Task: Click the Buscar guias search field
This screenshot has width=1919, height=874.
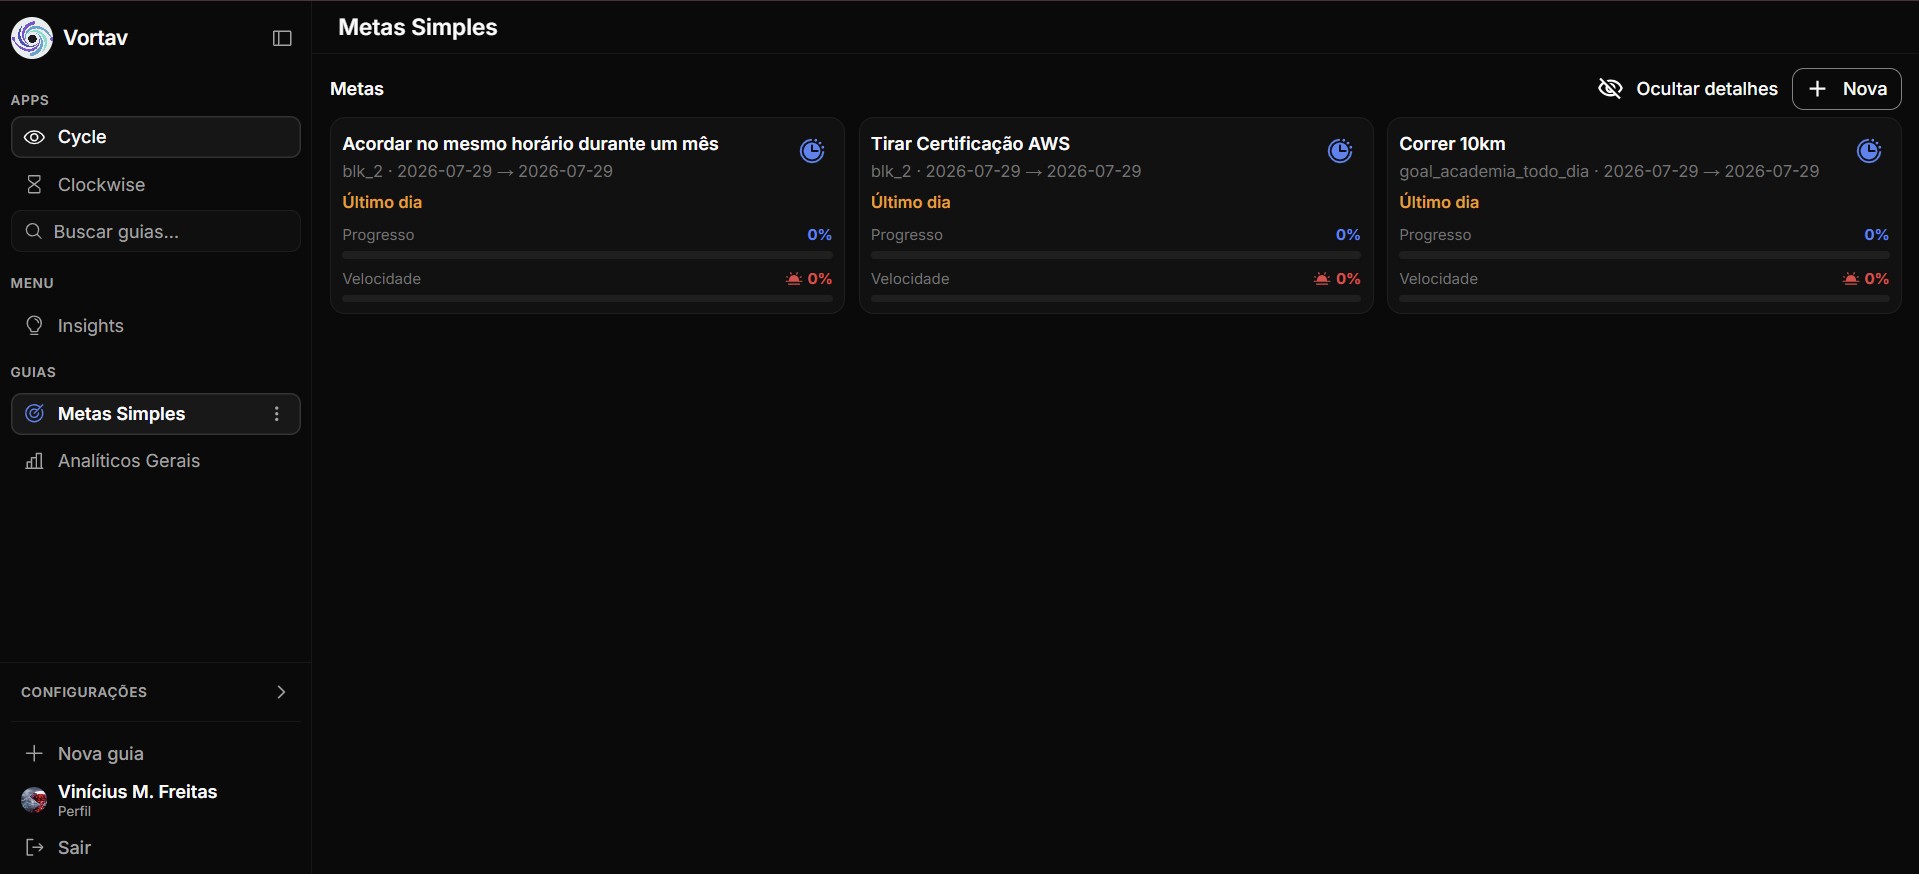Action: pyautogui.click(x=156, y=231)
